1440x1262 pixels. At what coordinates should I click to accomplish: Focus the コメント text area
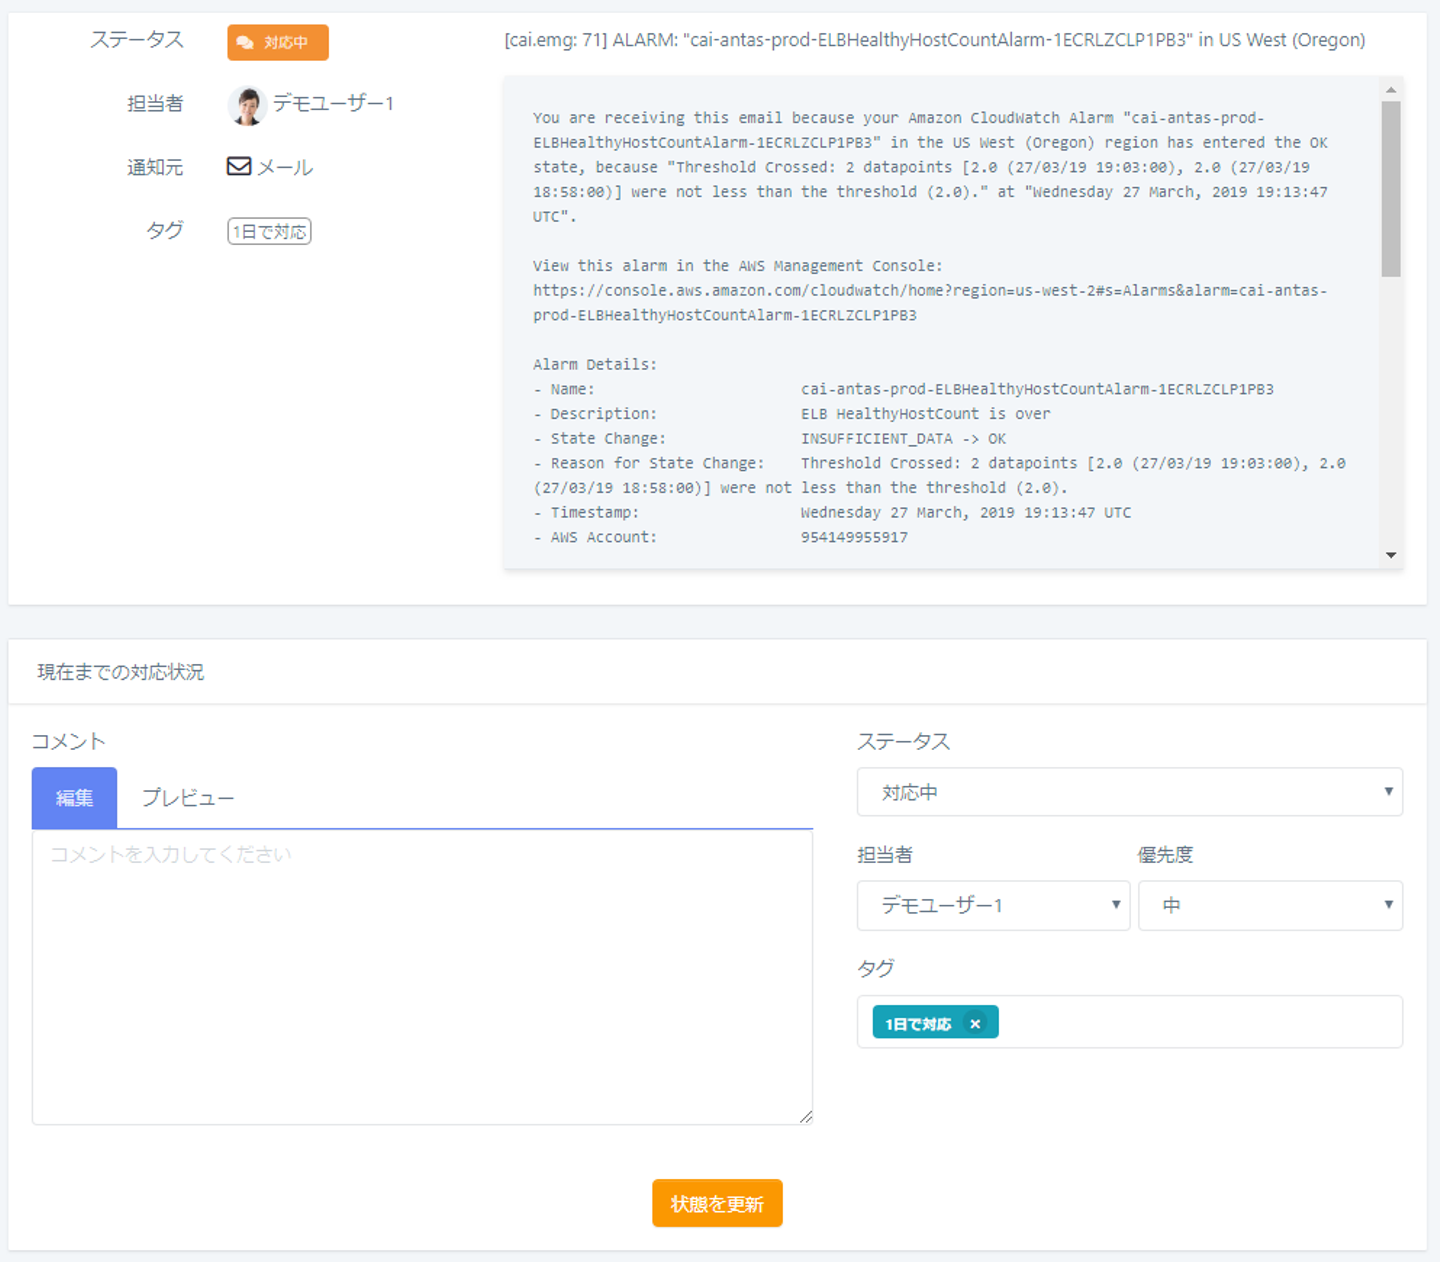point(422,977)
